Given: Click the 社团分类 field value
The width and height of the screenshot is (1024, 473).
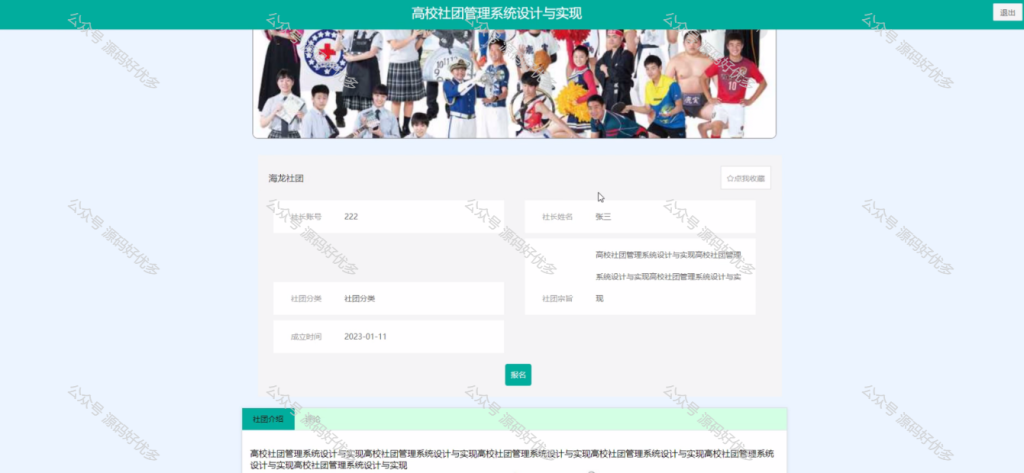Looking at the screenshot, I should coord(359,299).
